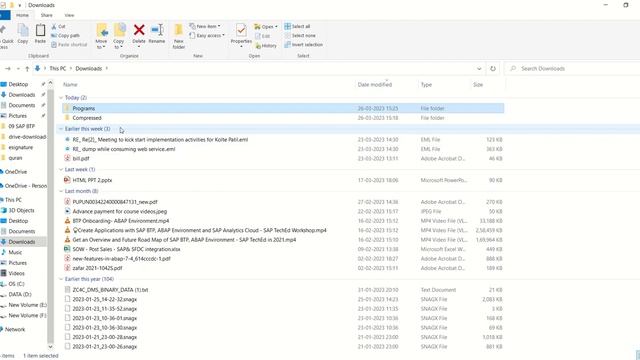Open esignature folder in quick access
640x360 pixels.
coord(20,147)
